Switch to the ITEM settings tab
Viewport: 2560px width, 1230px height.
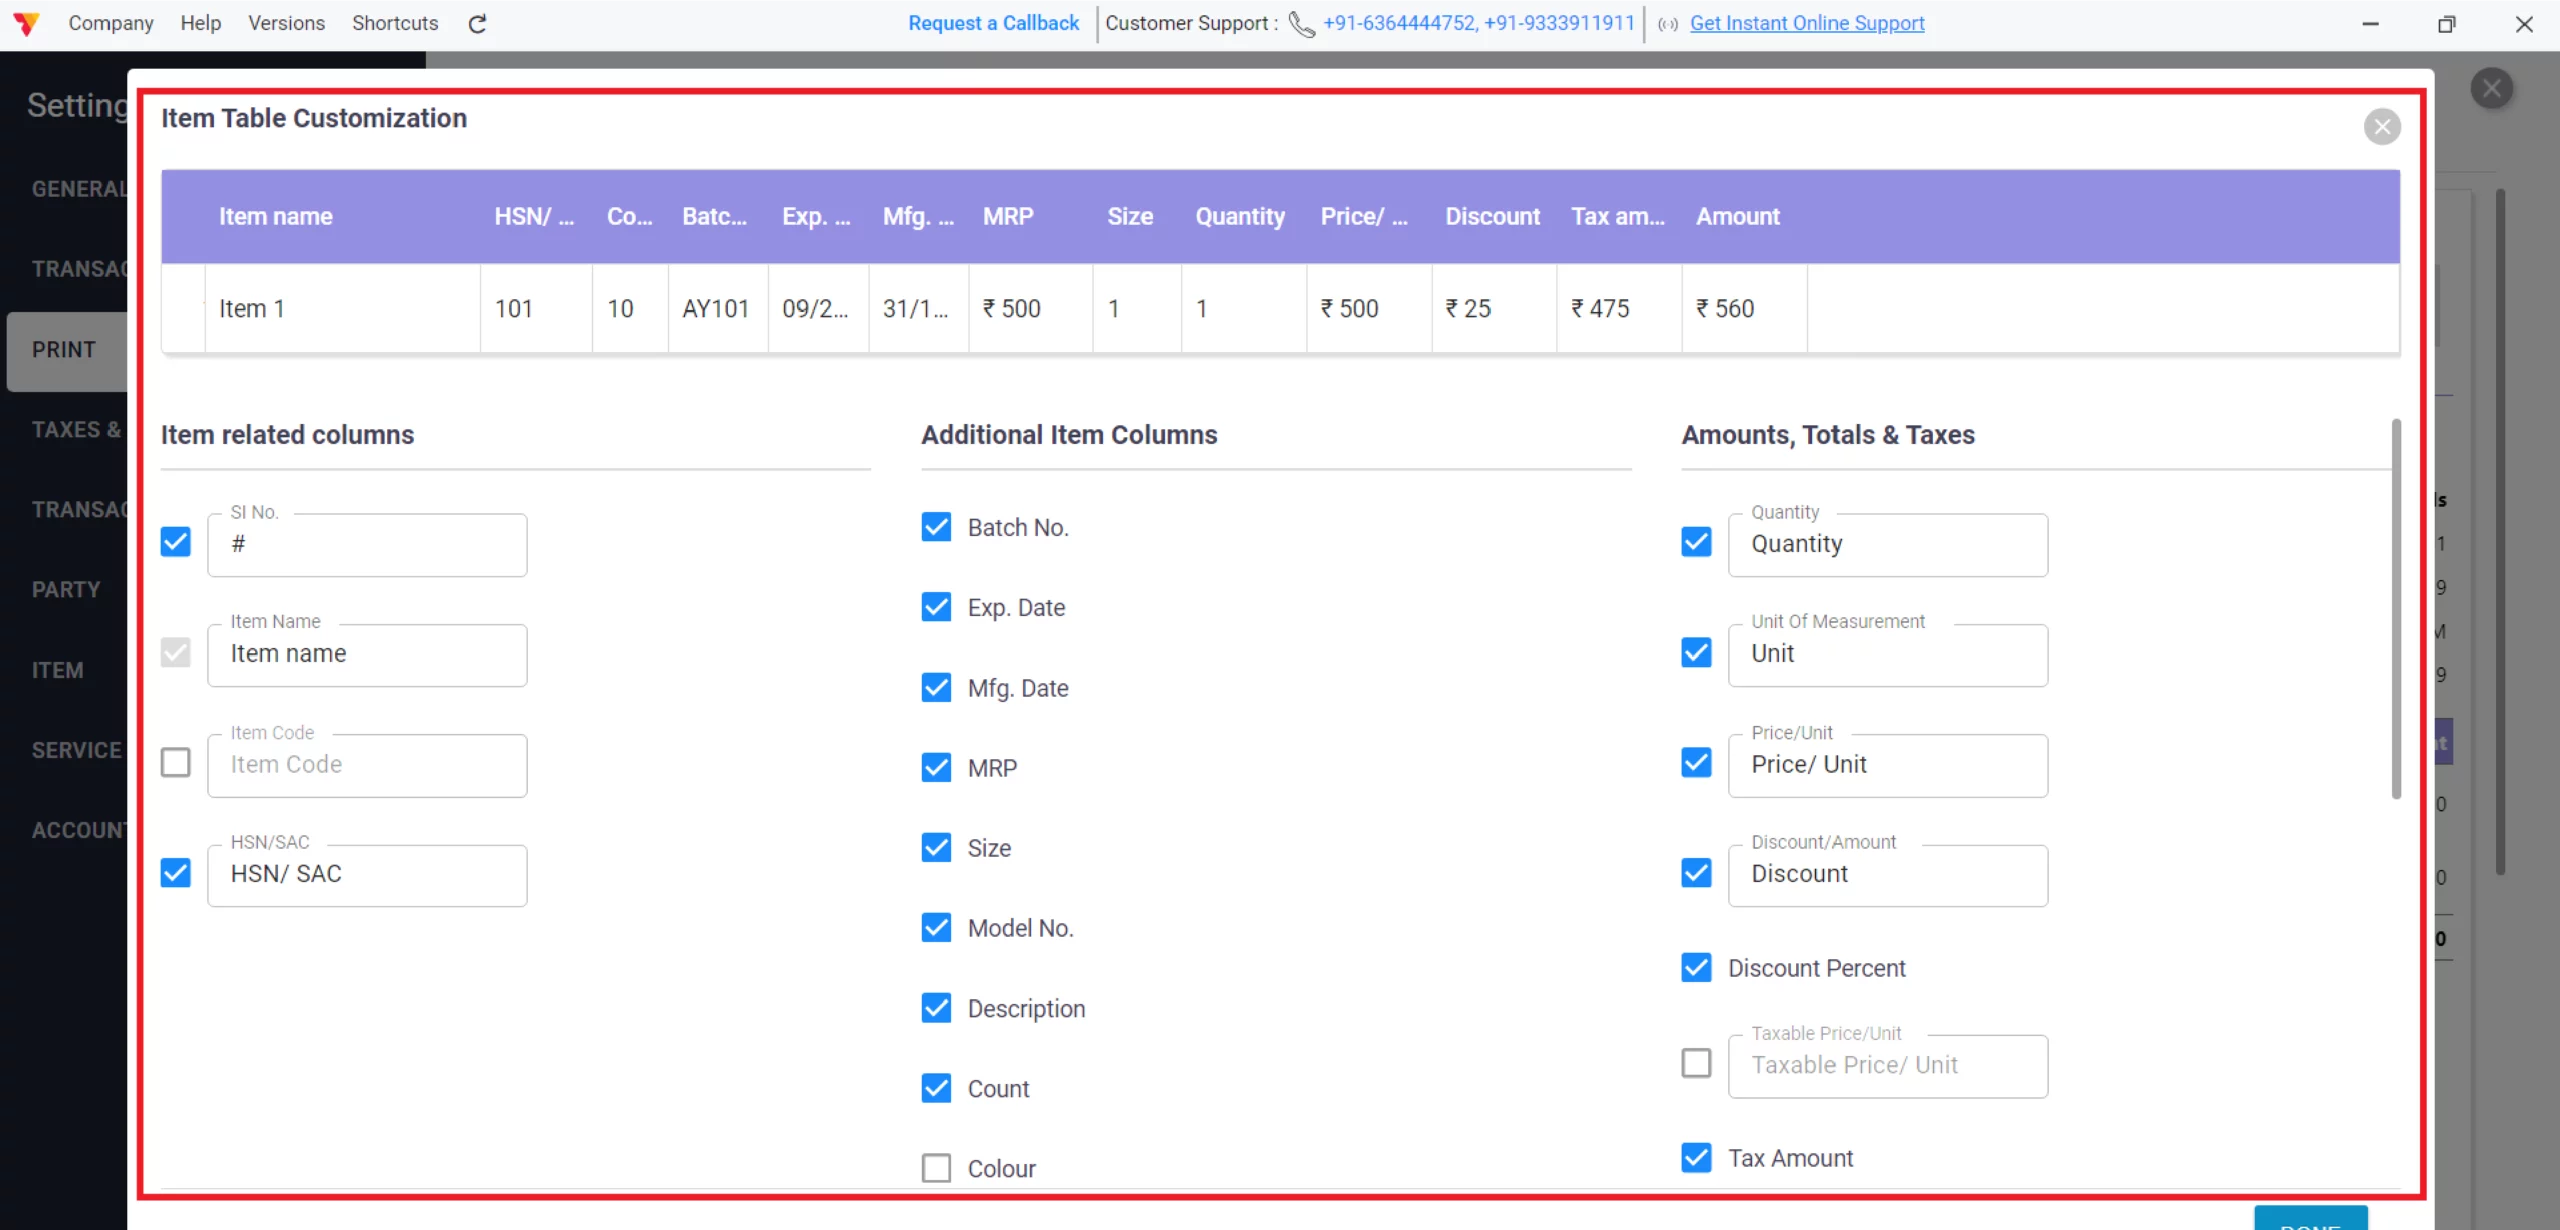tap(57, 669)
